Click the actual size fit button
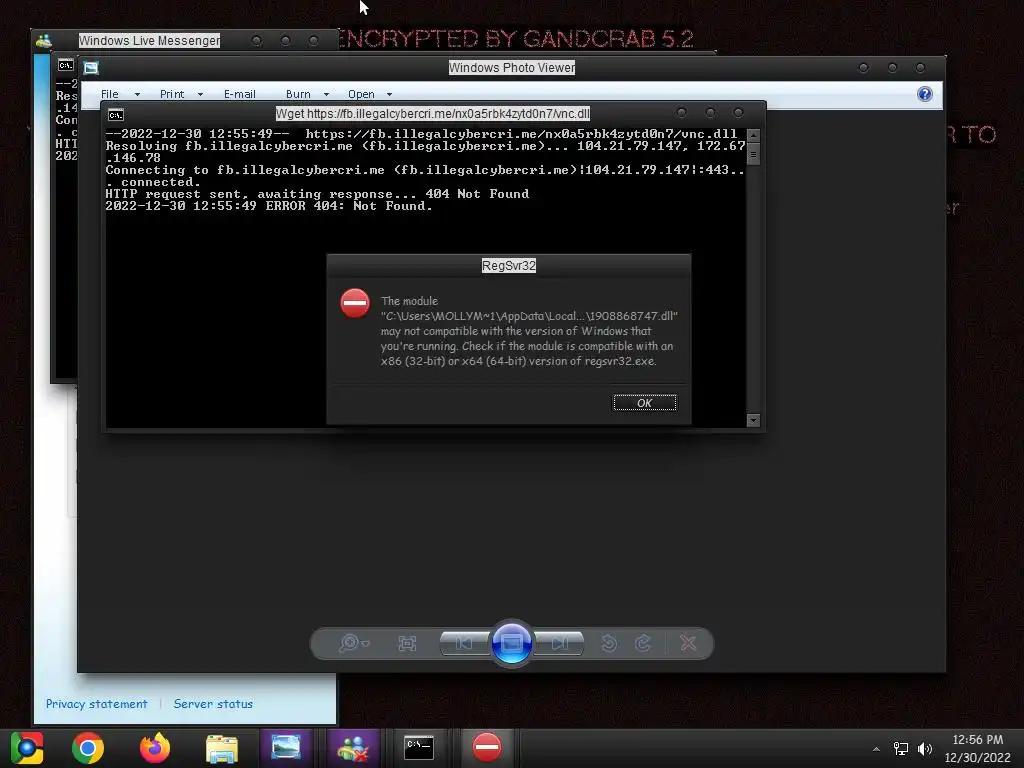Image resolution: width=1024 pixels, height=768 pixels. (407, 643)
